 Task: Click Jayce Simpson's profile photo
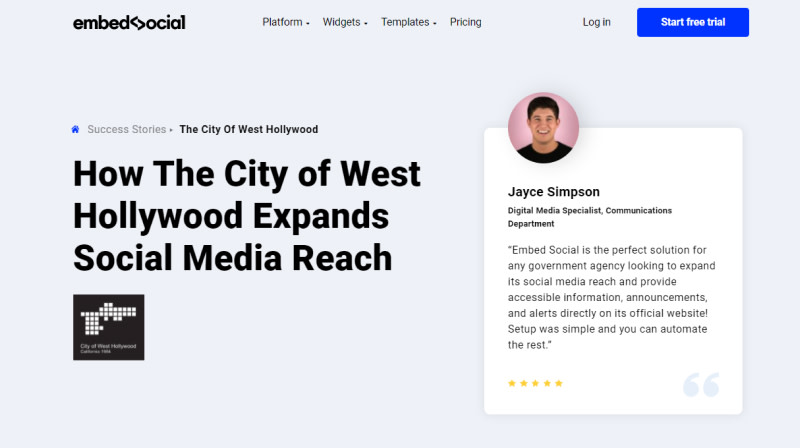[543, 128]
